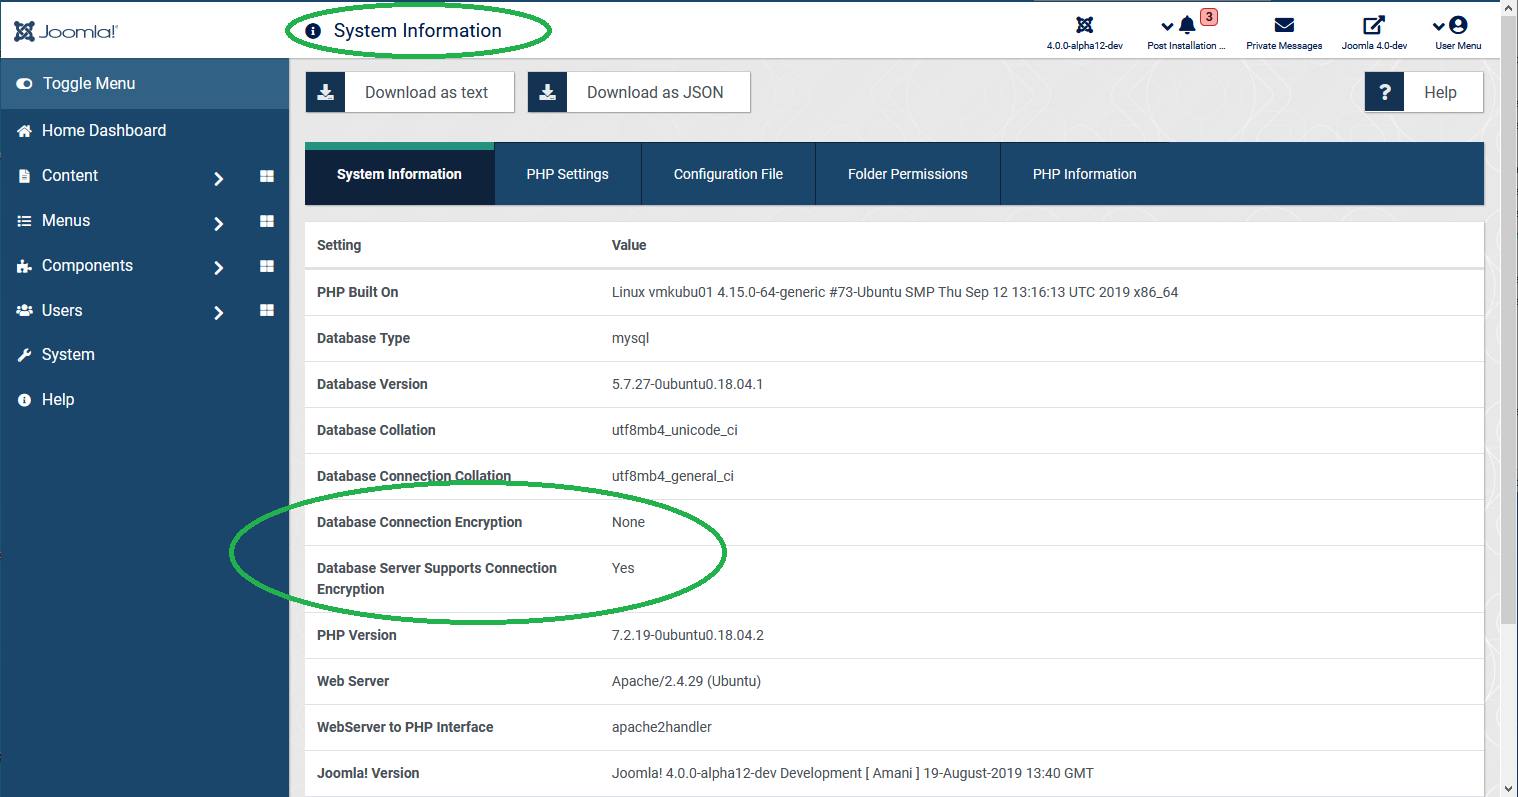Open the Users menu item
The image size is (1518, 797).
tap(62, 311)
